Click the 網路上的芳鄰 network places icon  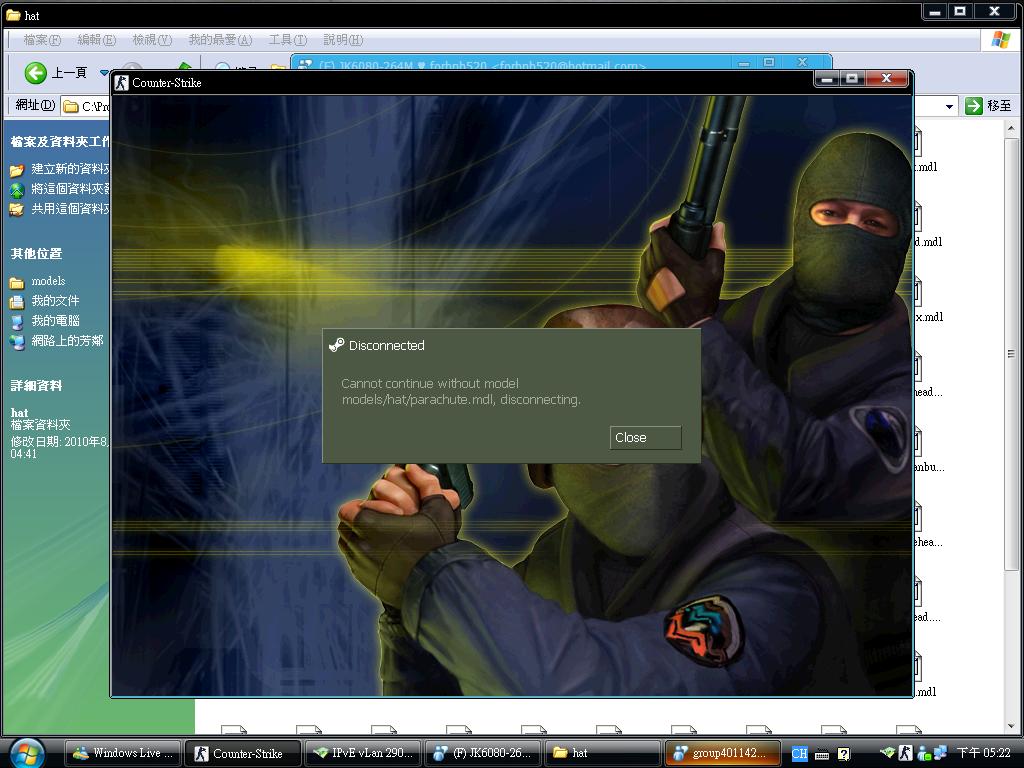click(x=17, y=341)
